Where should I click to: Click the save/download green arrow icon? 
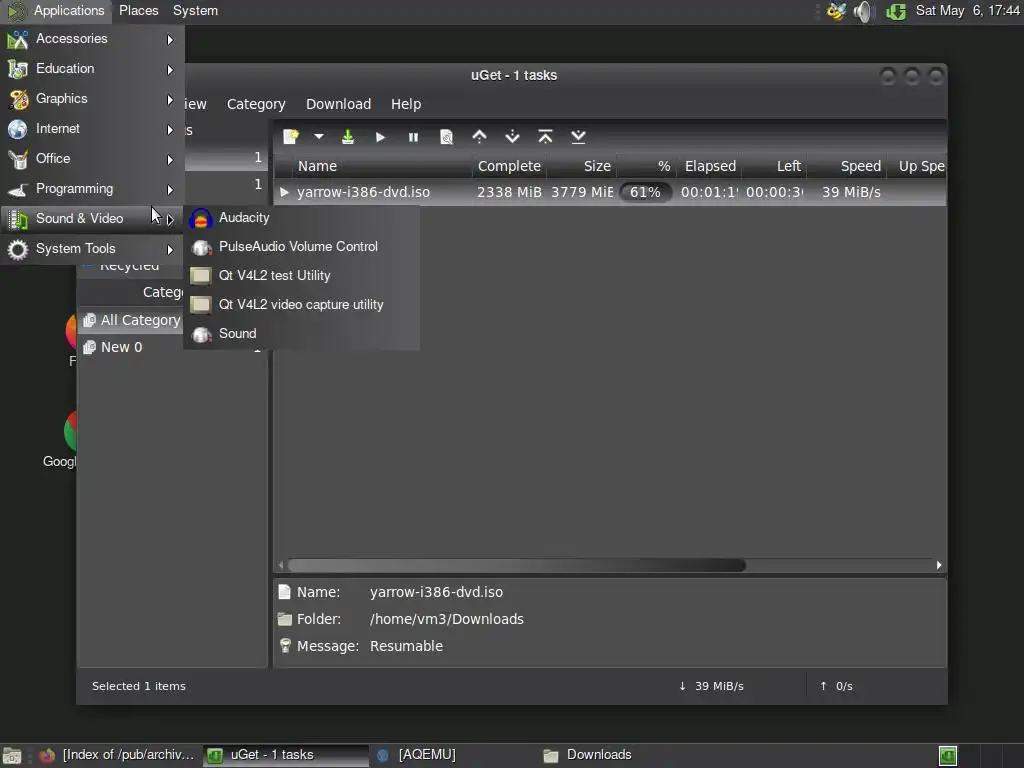[x=348, y=136]
